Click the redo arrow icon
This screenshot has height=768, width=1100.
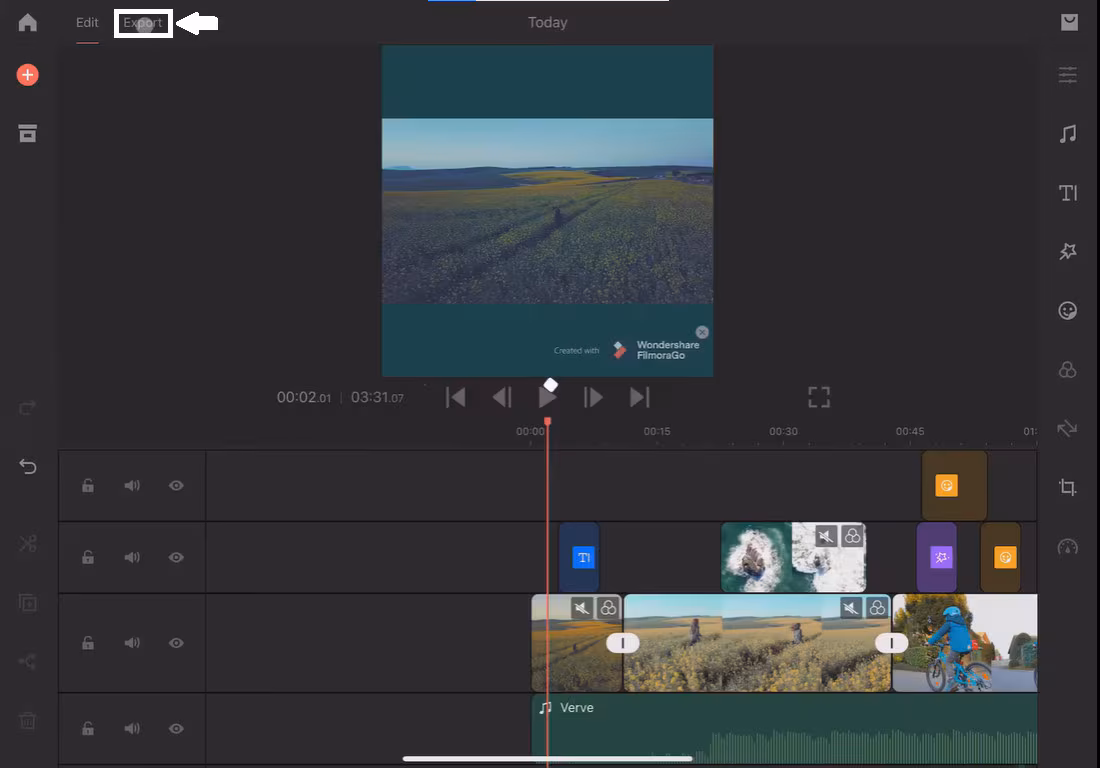(x=27, y=407)
